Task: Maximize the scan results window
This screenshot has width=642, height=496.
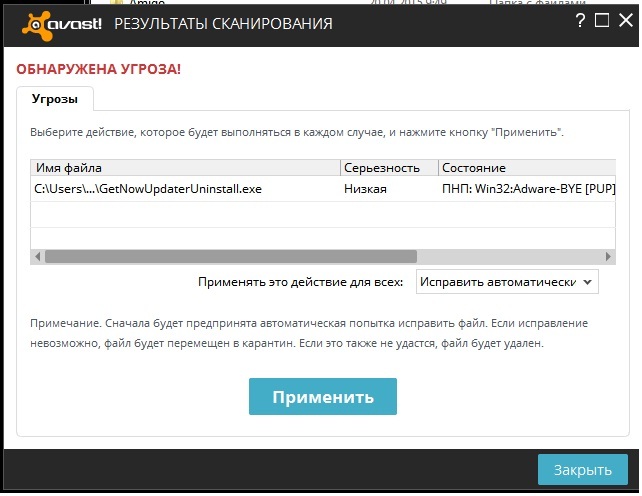Action: coord(602,20)
